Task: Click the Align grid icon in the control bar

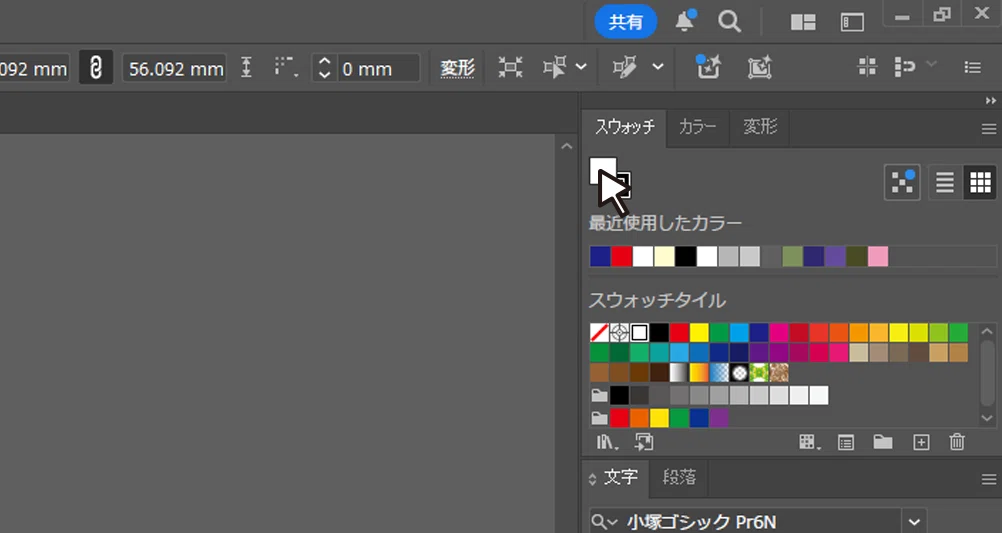Action: (x=867, y=66)
